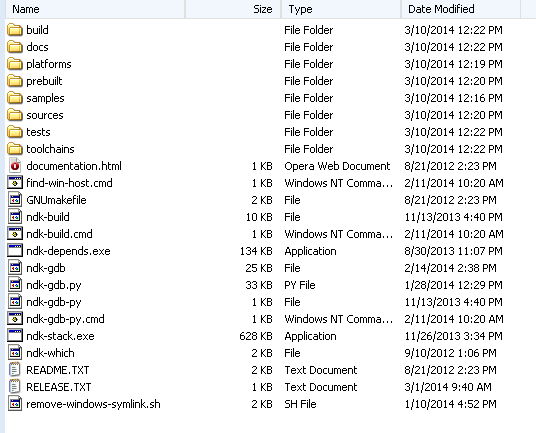536x433 pixels.
Task: Sort by Date Modified column header
Action: click(461, 9)
